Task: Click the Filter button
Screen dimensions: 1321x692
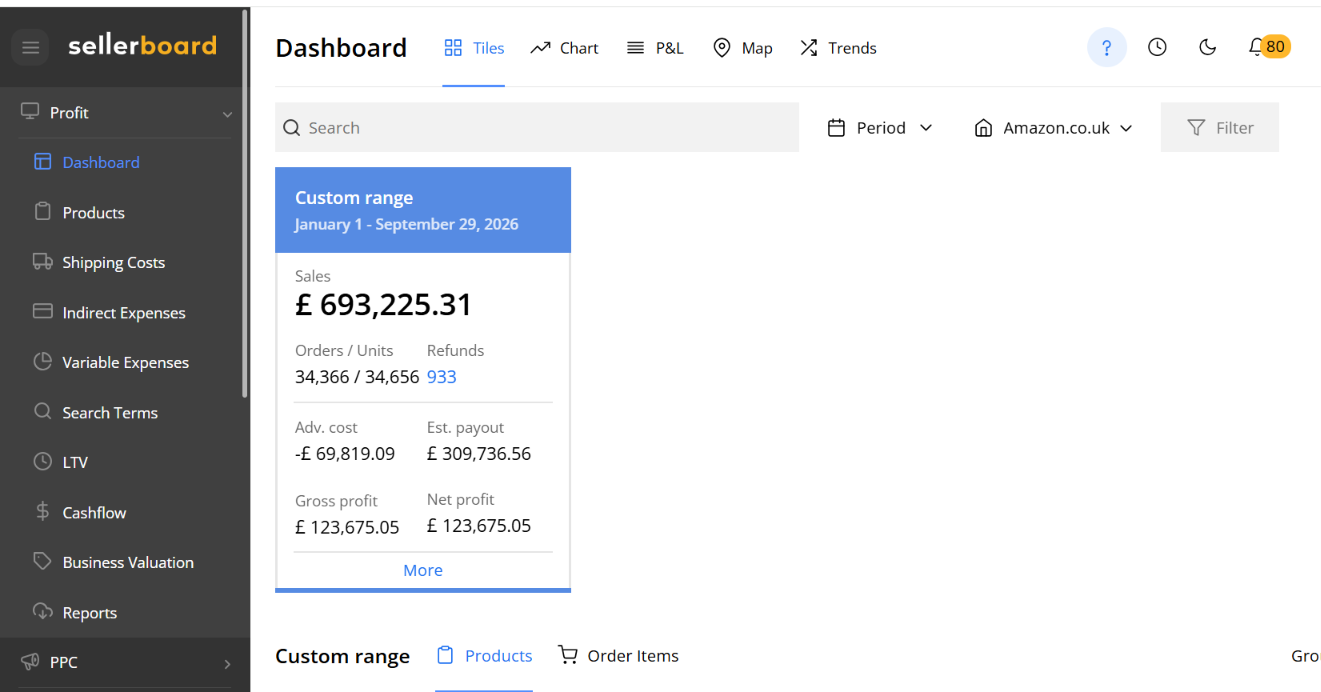Action: [1220, 128]
